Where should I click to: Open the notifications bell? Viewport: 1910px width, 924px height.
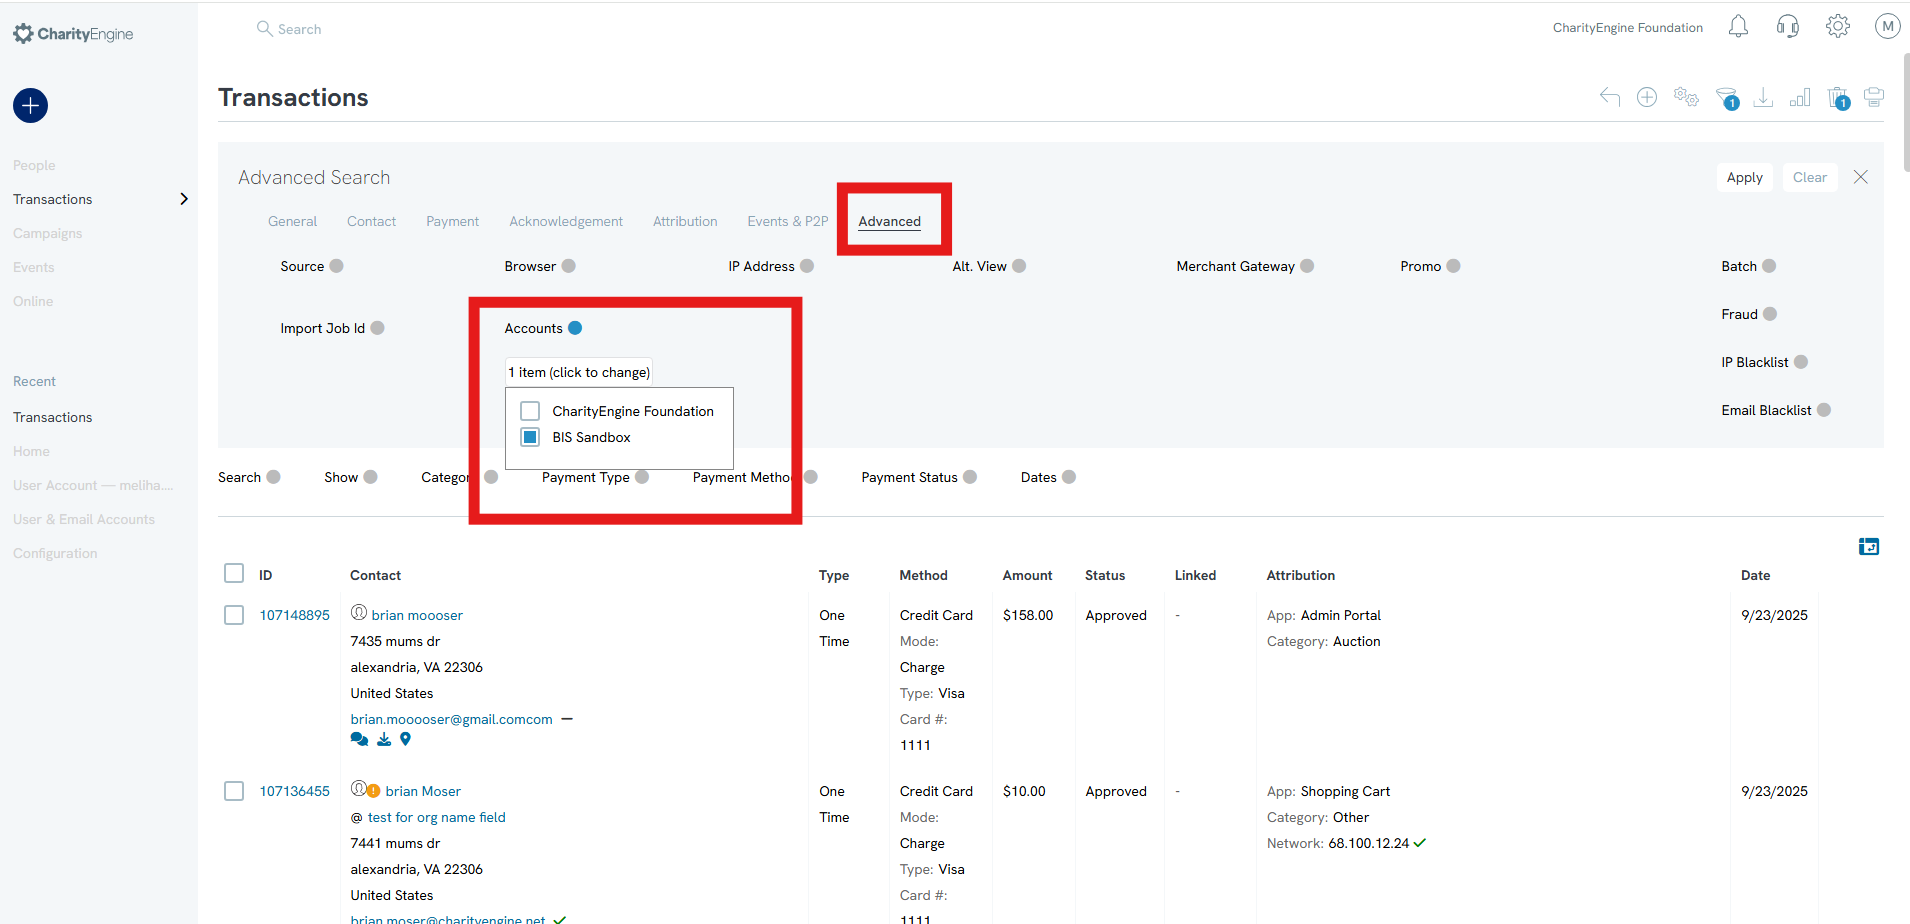tap(1738, 27)
